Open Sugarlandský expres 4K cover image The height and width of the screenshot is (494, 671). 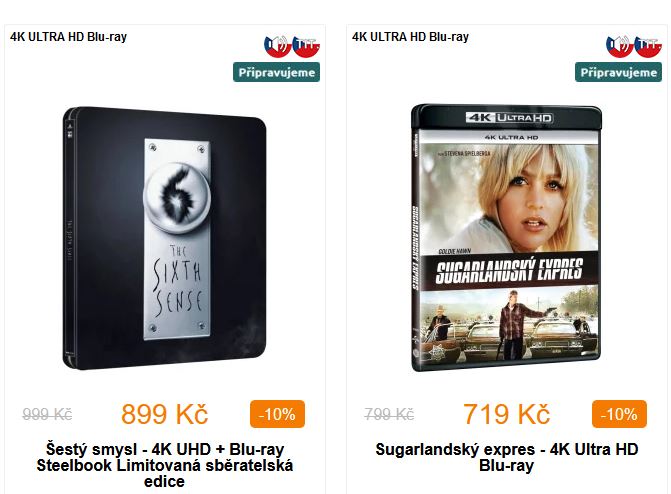pyautogui.click(x=506, y=238)
